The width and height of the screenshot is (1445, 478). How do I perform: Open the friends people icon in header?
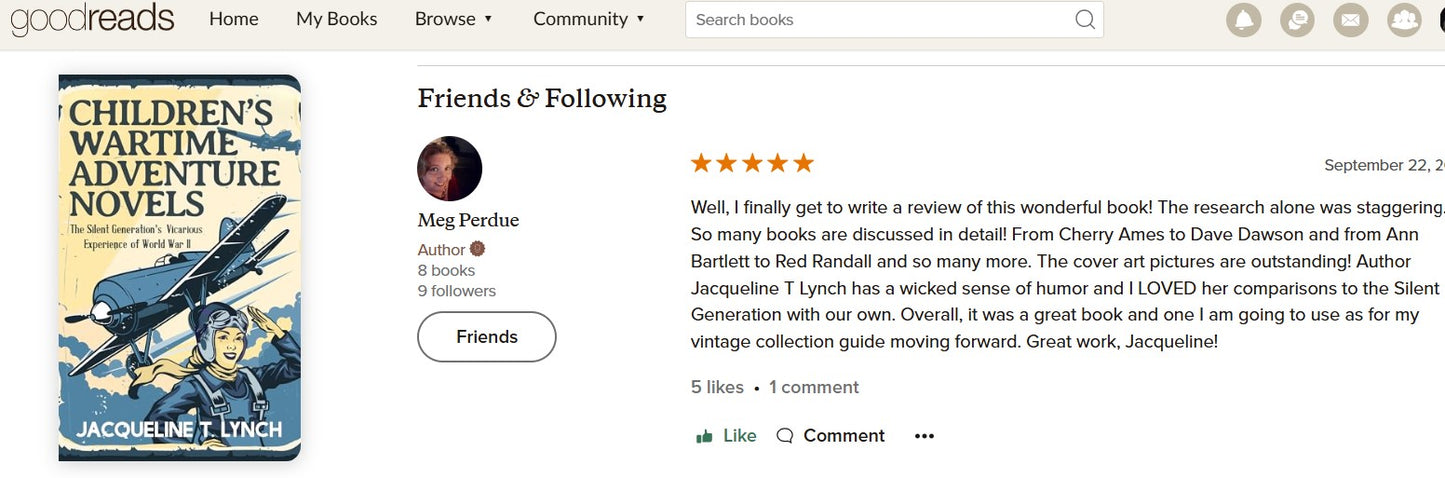(1404, 20)
